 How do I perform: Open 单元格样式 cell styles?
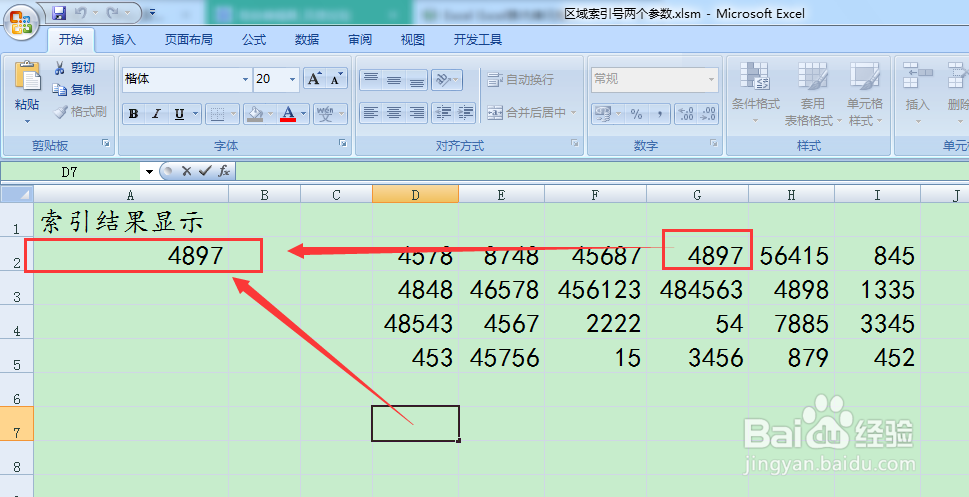(865, 93)
